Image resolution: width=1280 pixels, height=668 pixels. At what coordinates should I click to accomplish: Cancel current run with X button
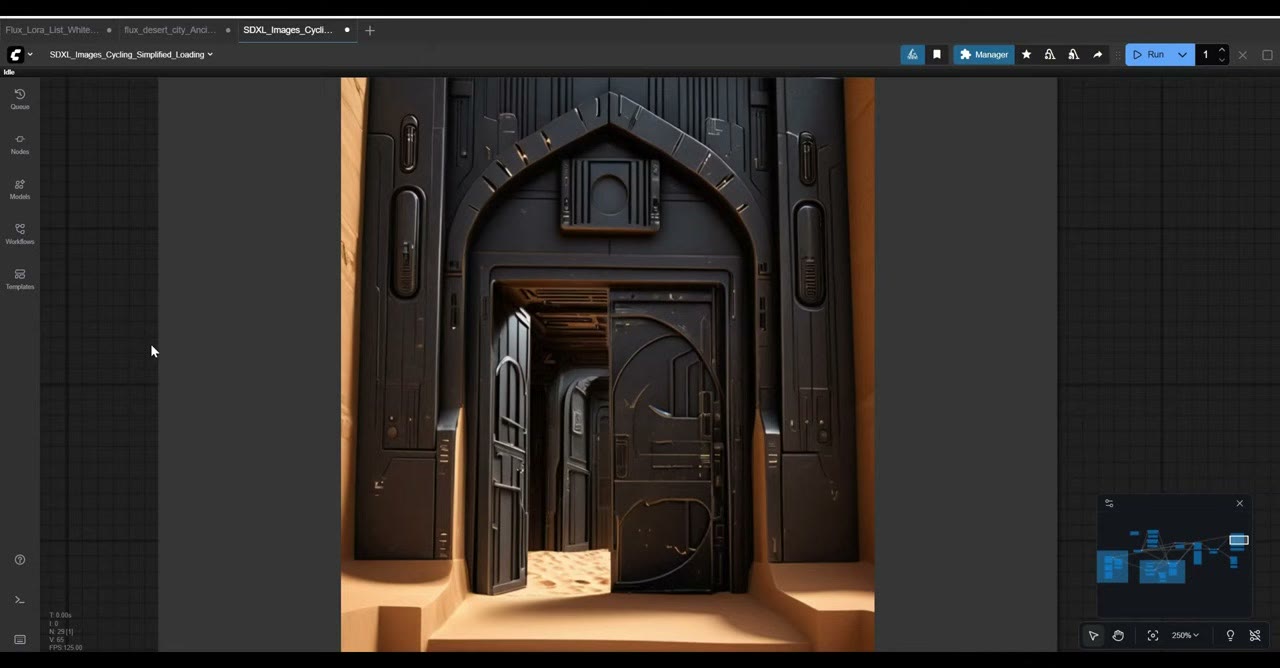click(x=1243, y=55)
